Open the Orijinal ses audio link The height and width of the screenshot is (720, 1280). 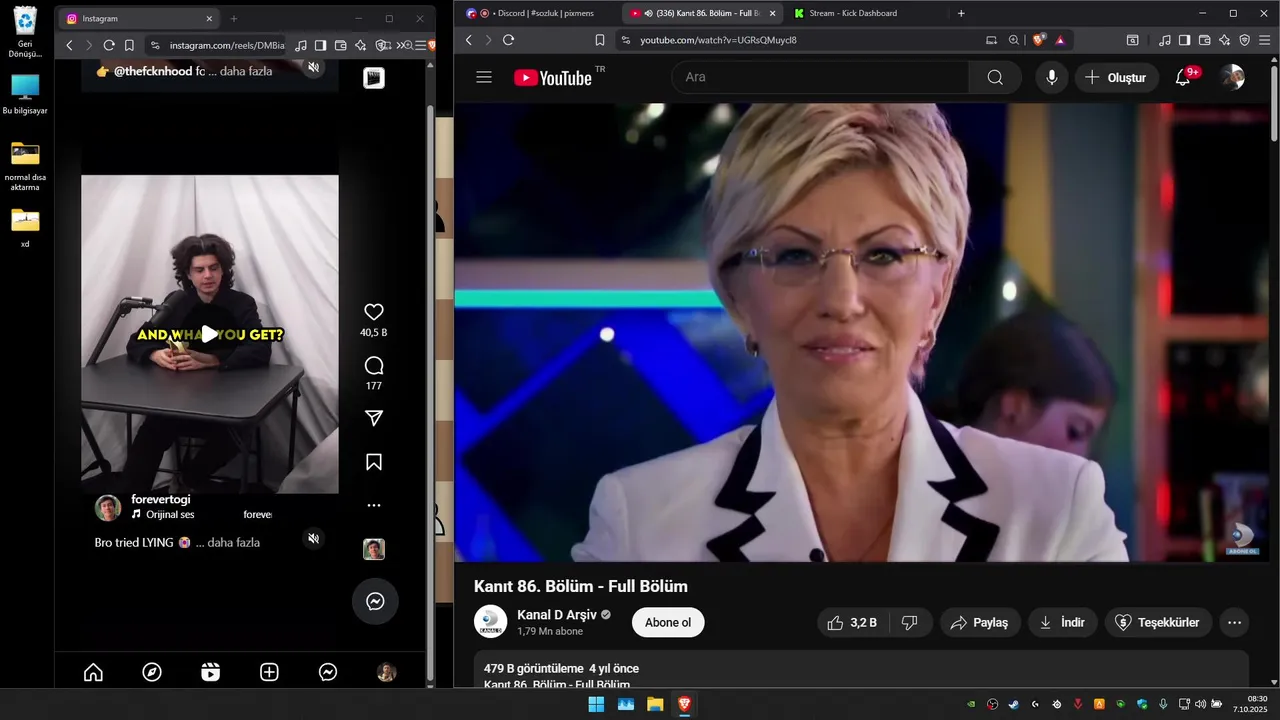(170, 515)
